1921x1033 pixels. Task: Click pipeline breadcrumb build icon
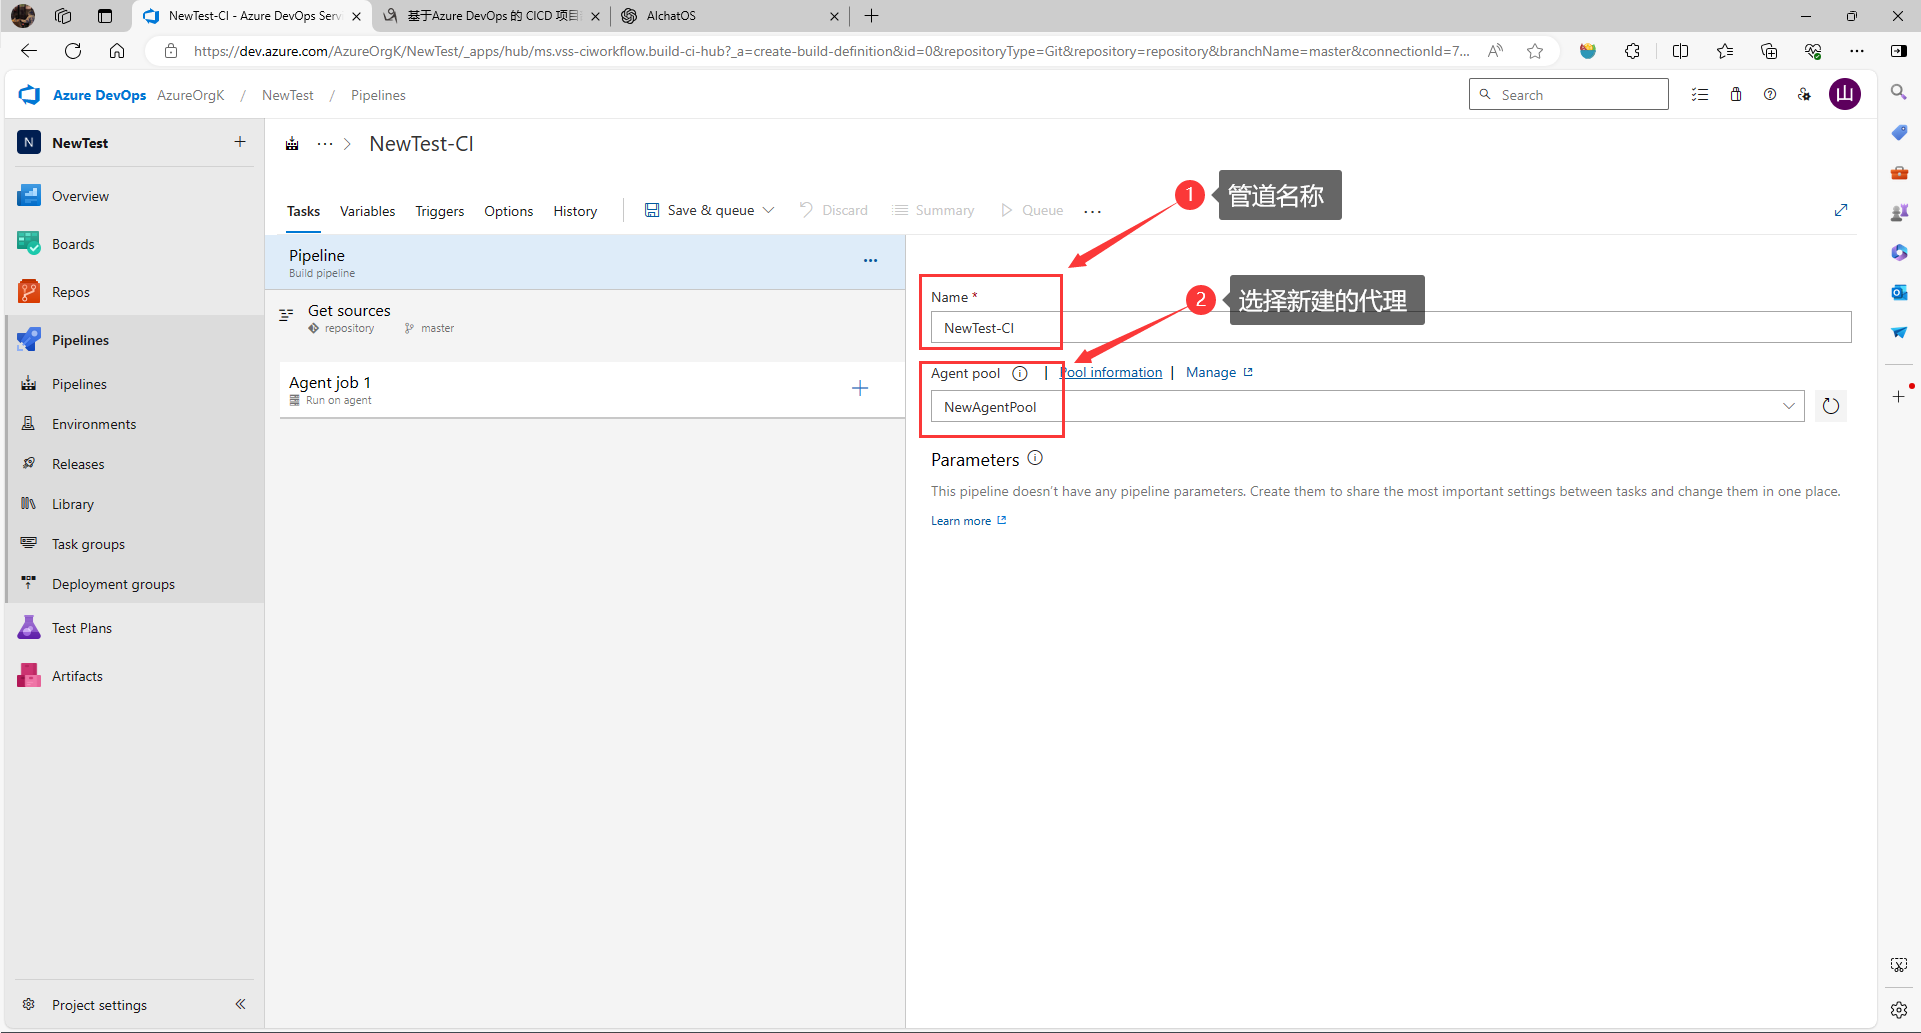point(292,144)
